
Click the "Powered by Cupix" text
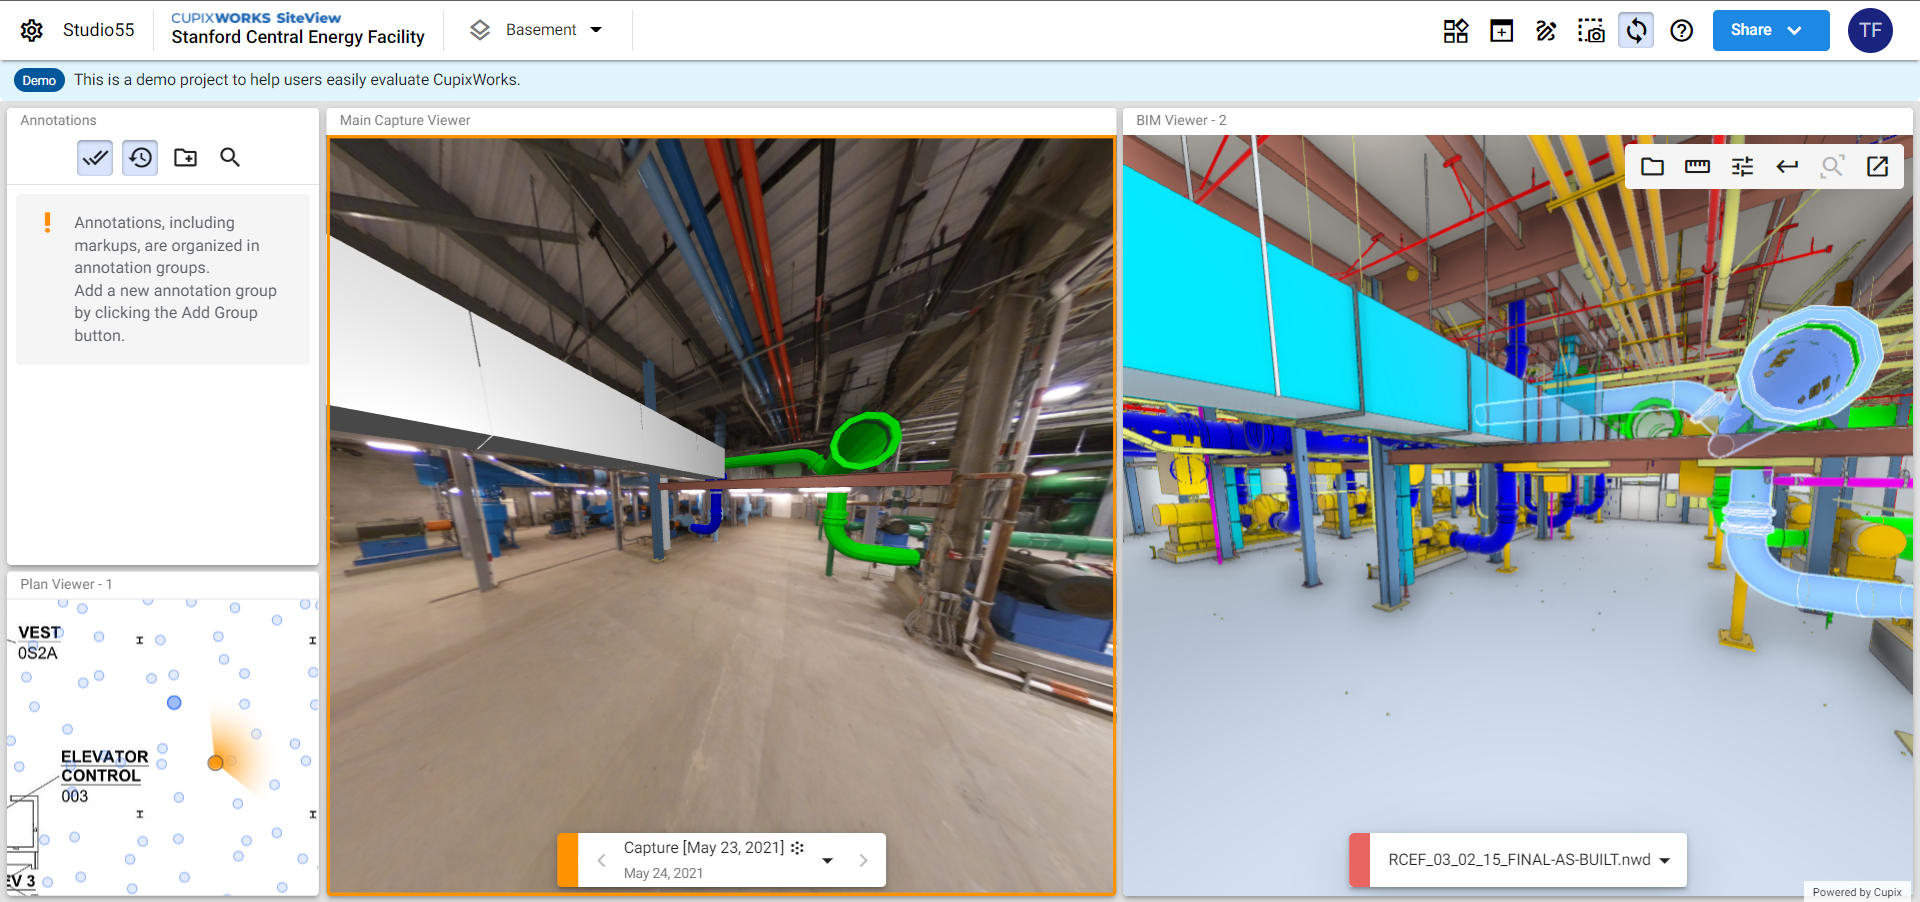1857,892
